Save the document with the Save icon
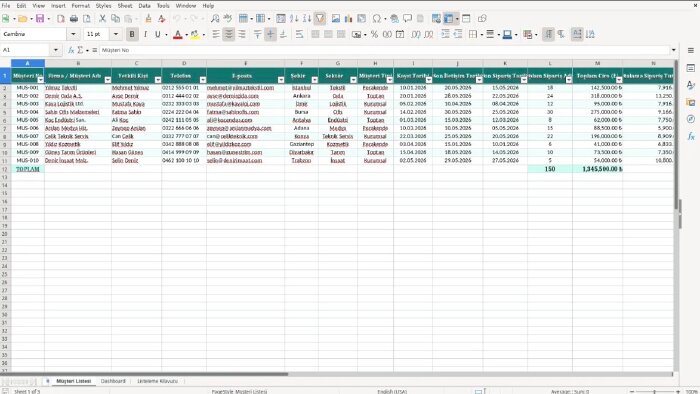Image resolution: width=700 pixels, height=394 pixels. 40,19
